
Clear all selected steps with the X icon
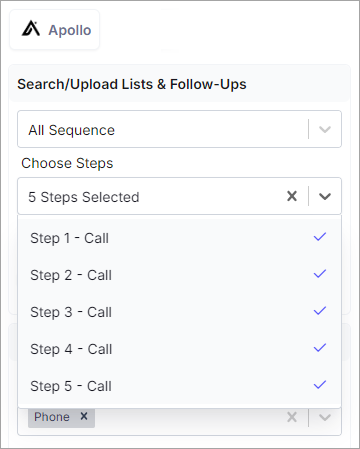(x=292, y=196)
